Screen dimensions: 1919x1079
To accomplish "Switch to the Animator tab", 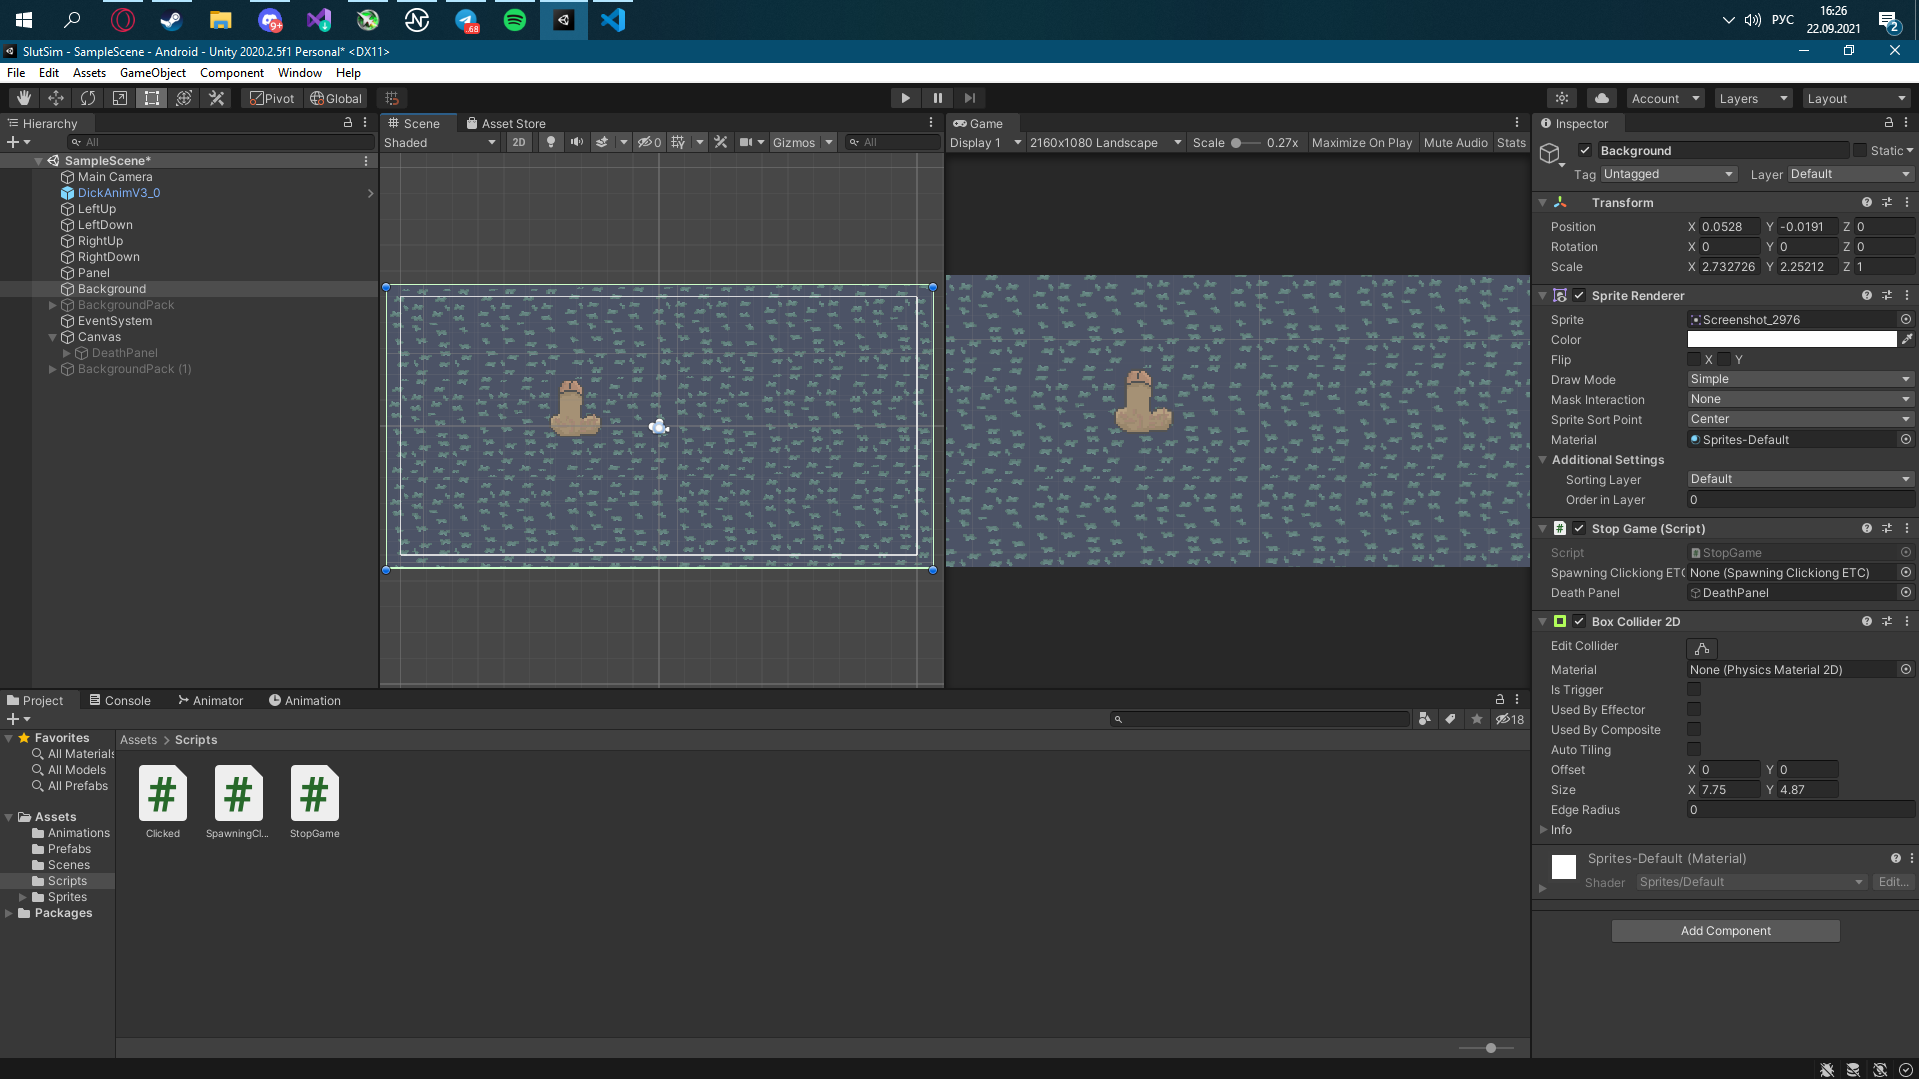I will [x=210, y=700].
